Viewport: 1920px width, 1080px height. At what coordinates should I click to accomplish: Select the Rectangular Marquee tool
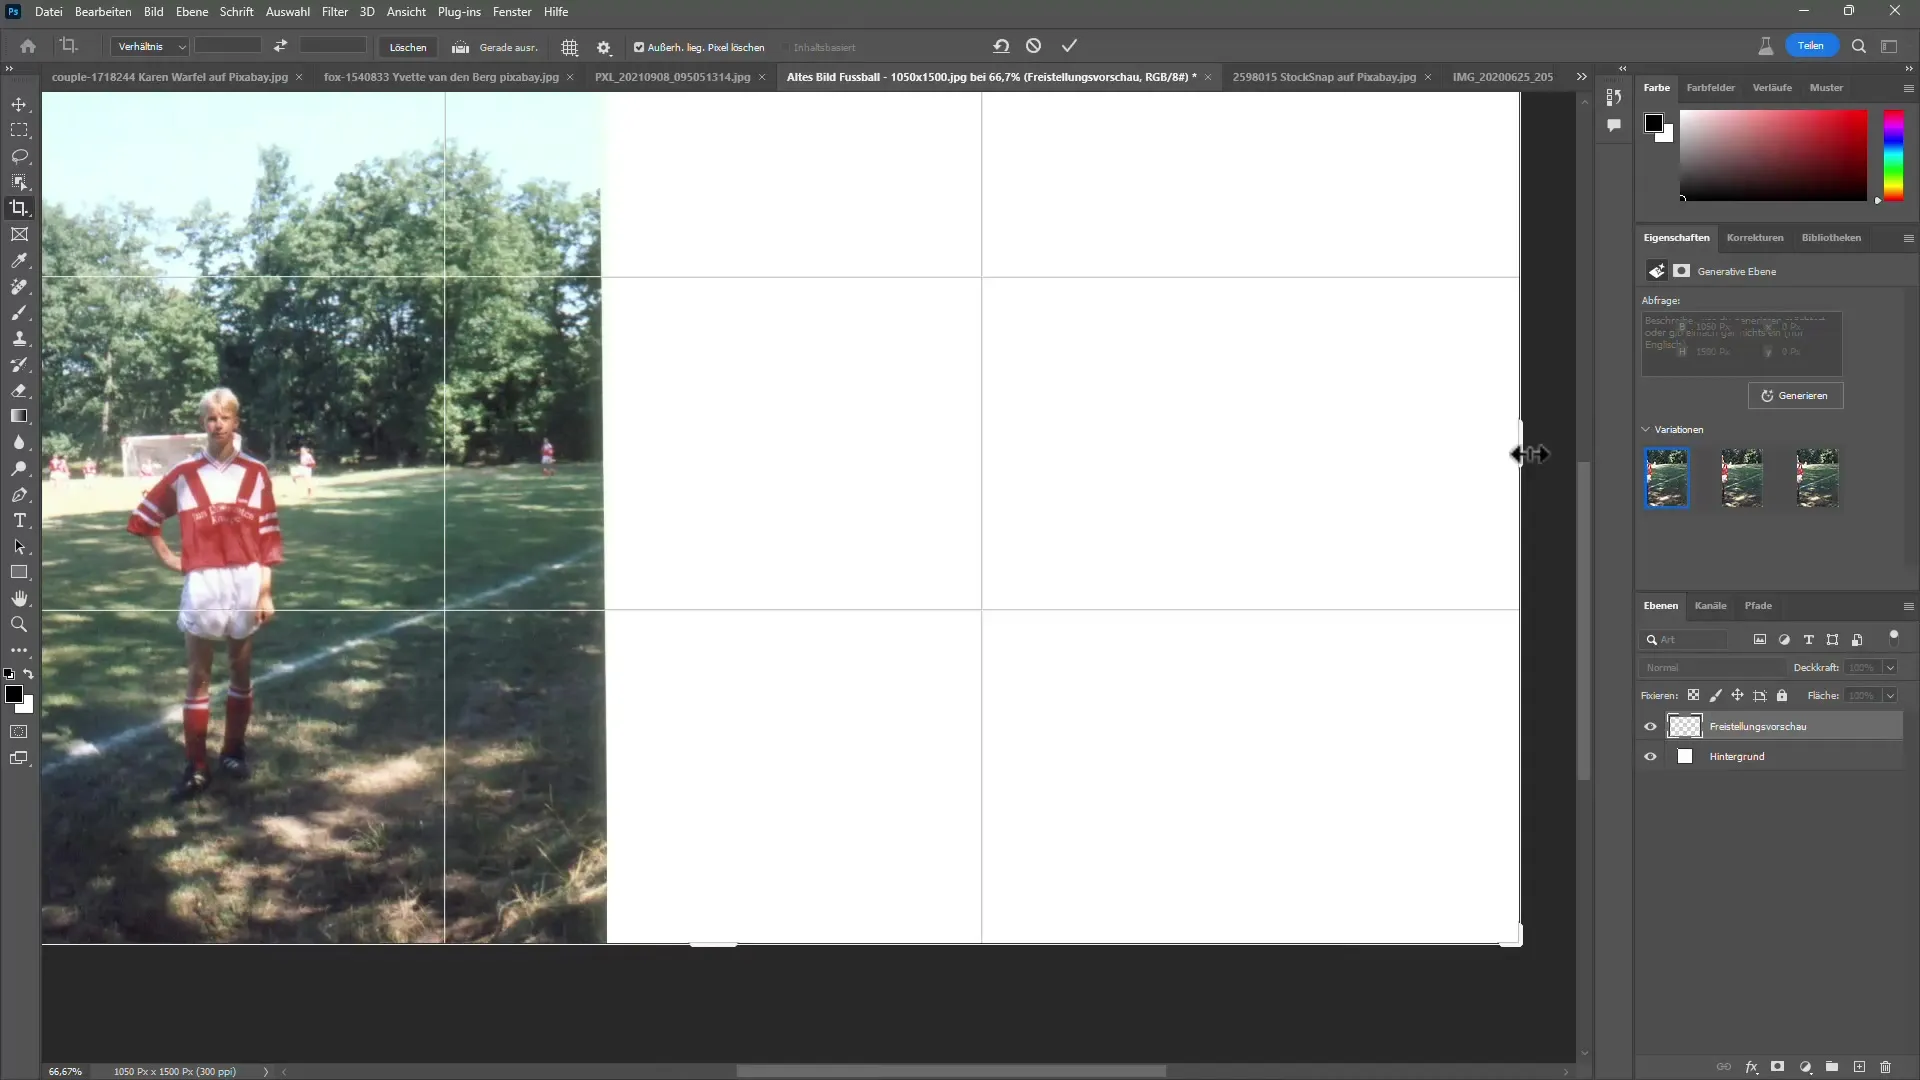[x=19, y=130]
